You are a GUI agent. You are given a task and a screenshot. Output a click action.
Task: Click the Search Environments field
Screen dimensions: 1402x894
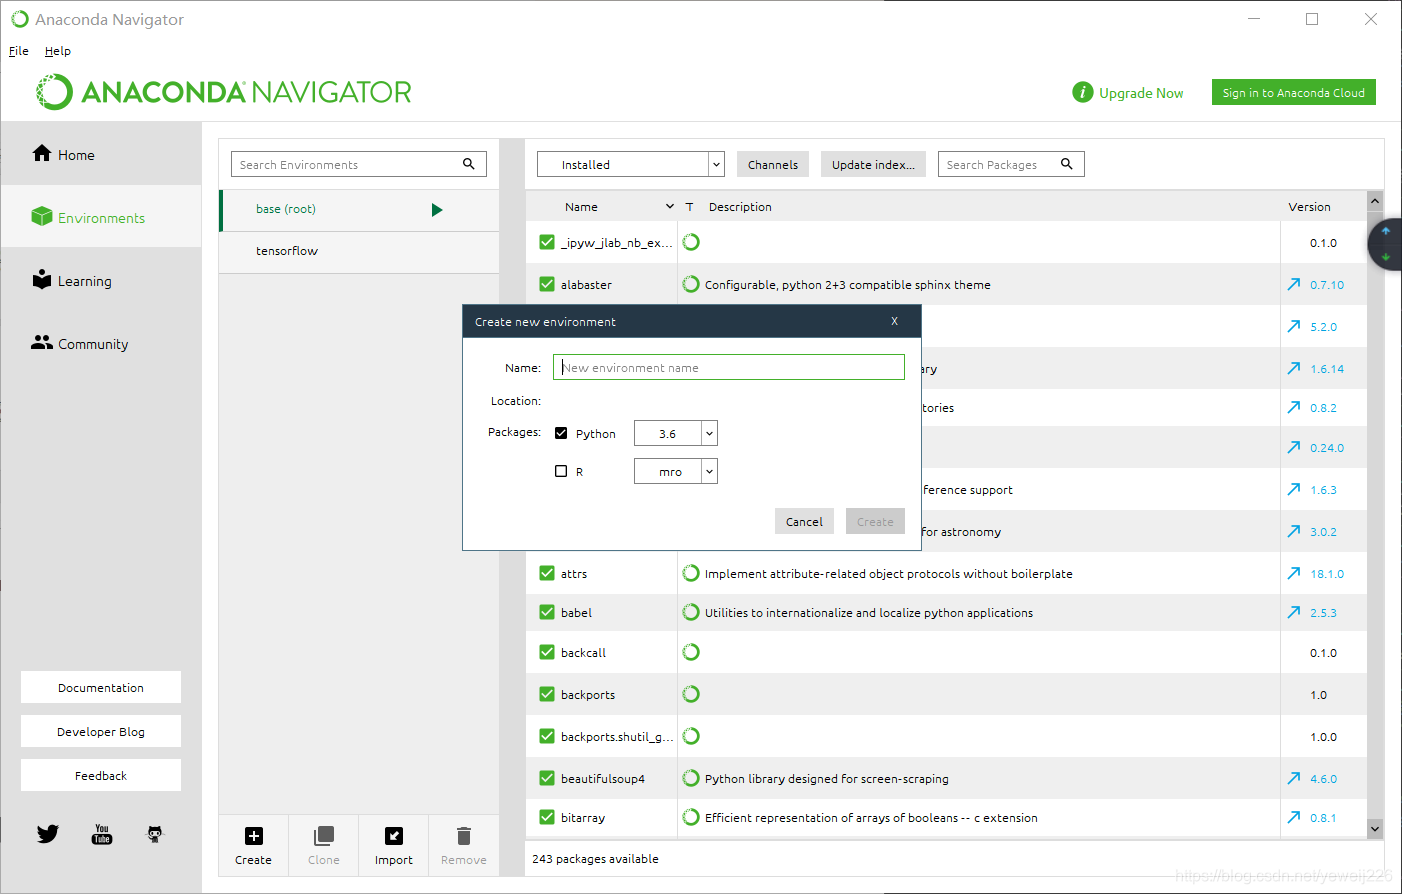[x=359, y=164]
